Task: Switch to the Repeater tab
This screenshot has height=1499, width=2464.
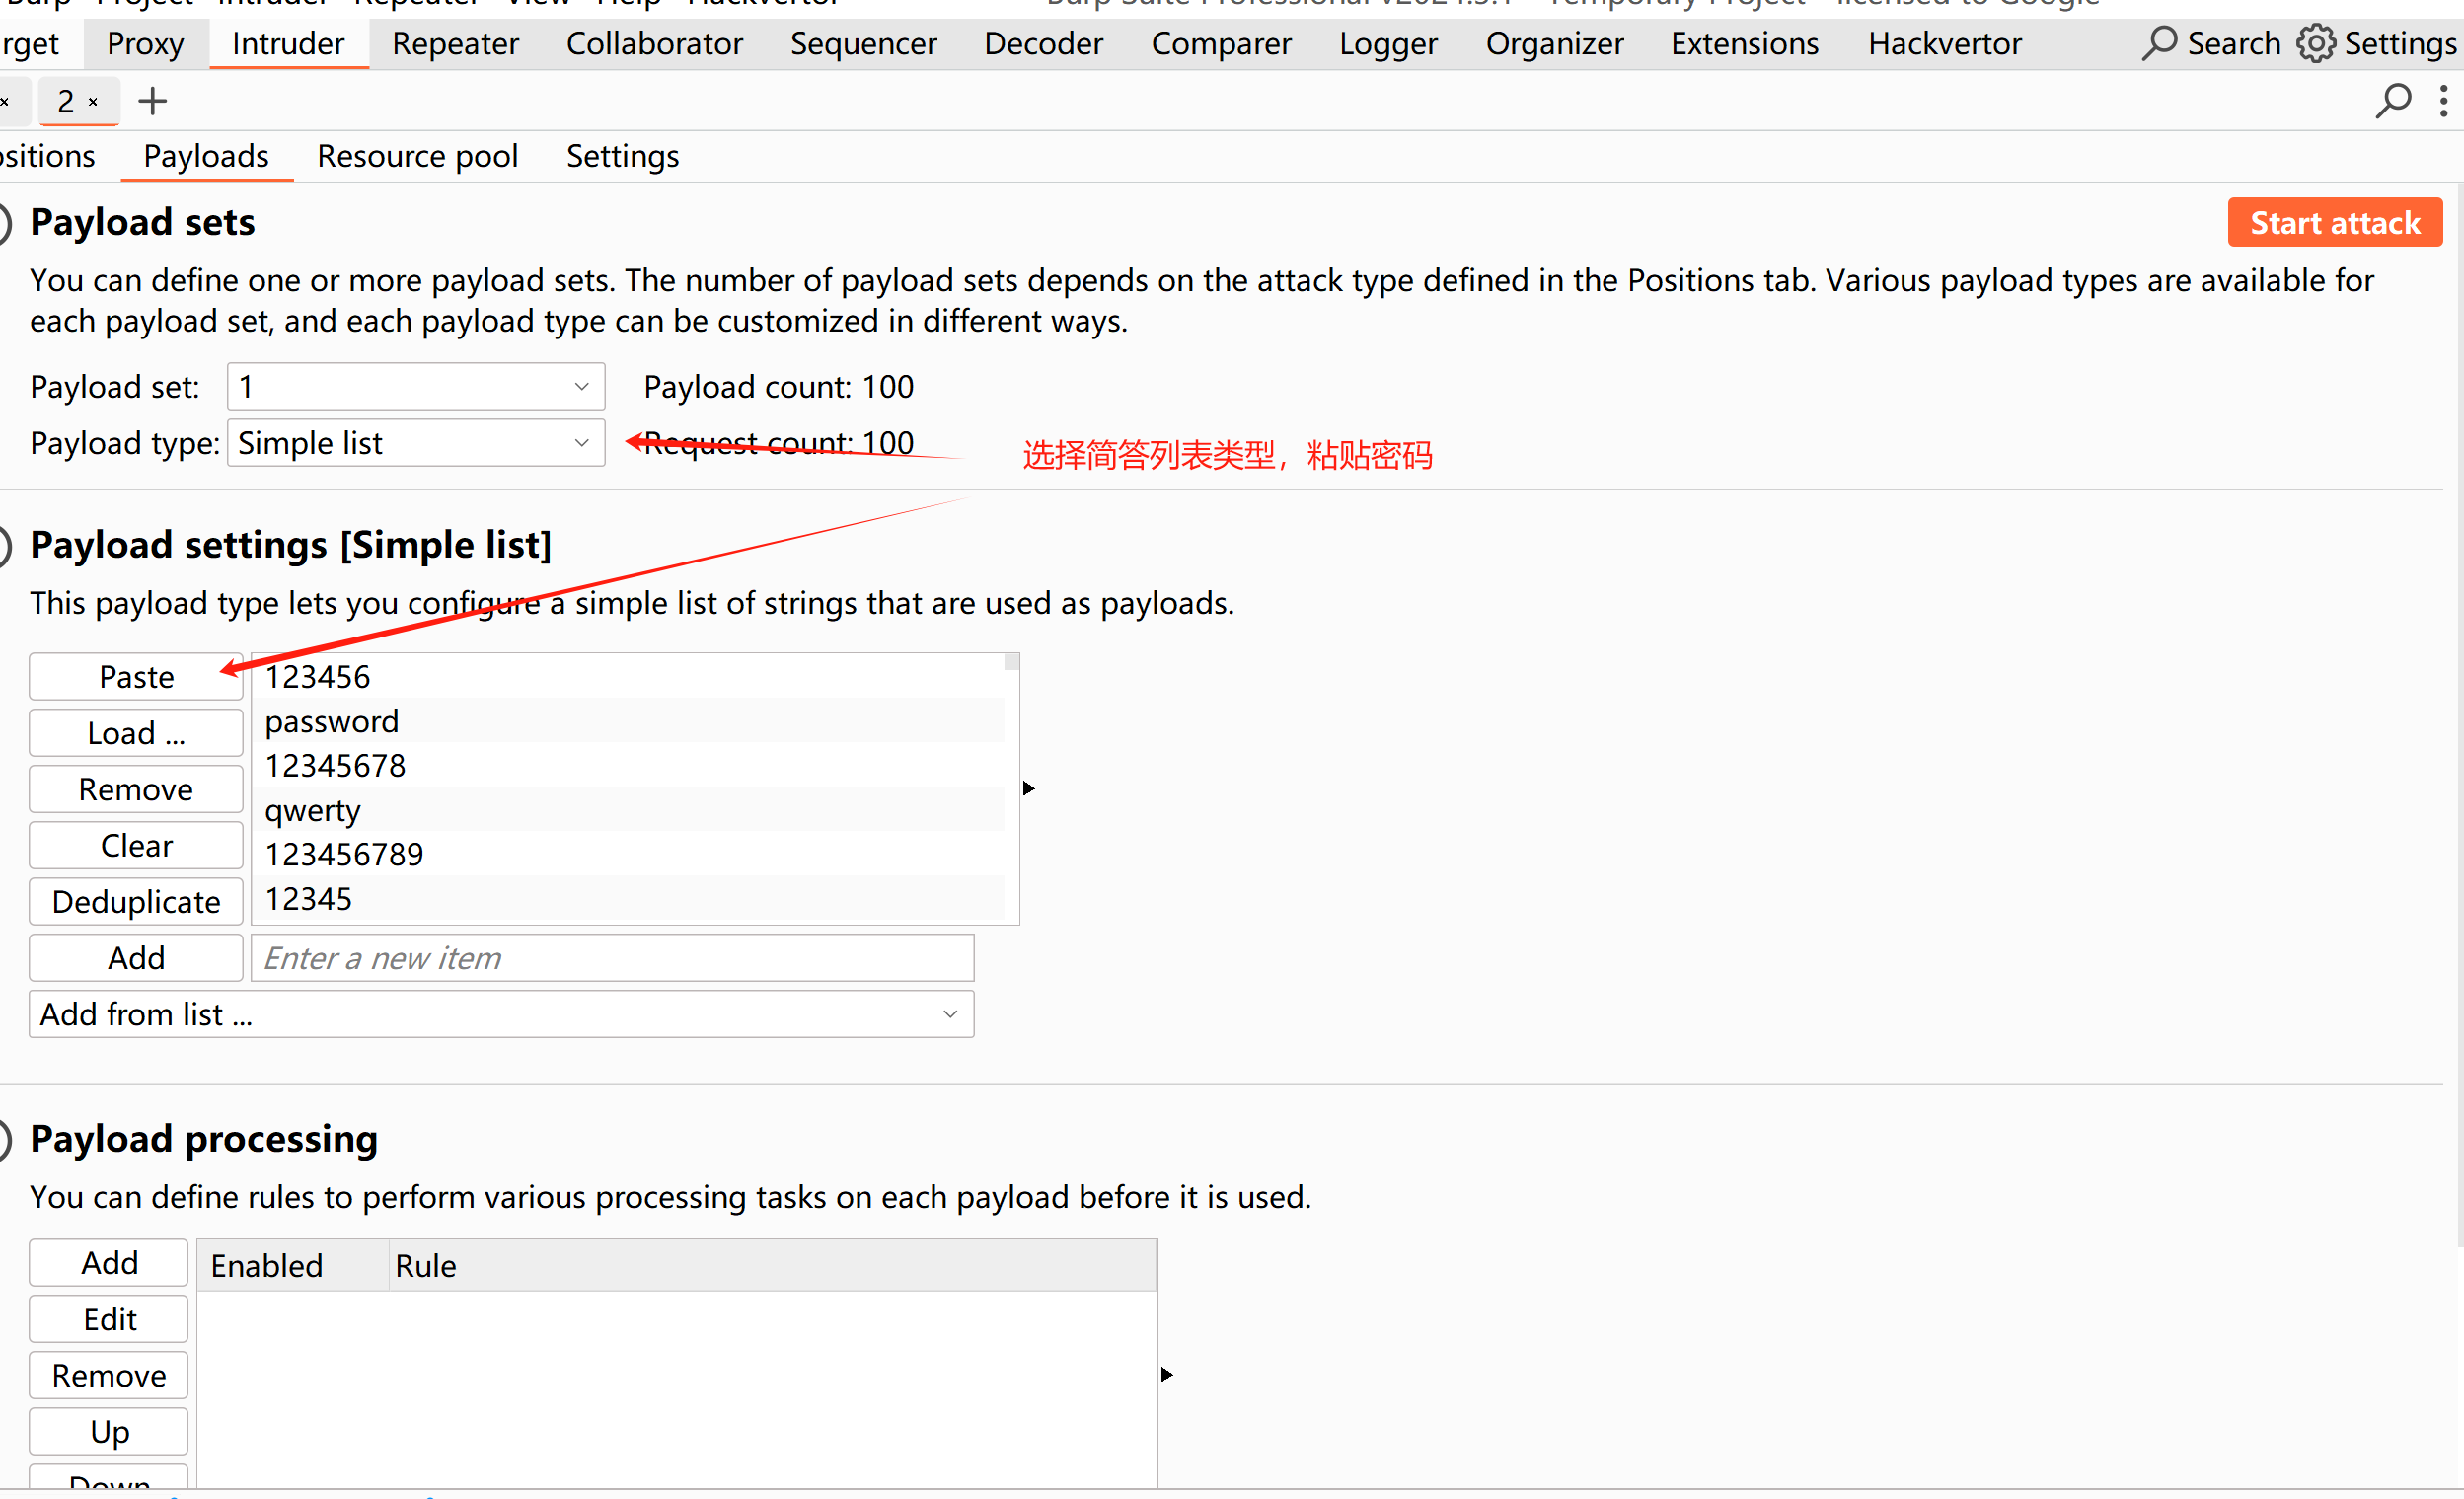Action: 455,44
